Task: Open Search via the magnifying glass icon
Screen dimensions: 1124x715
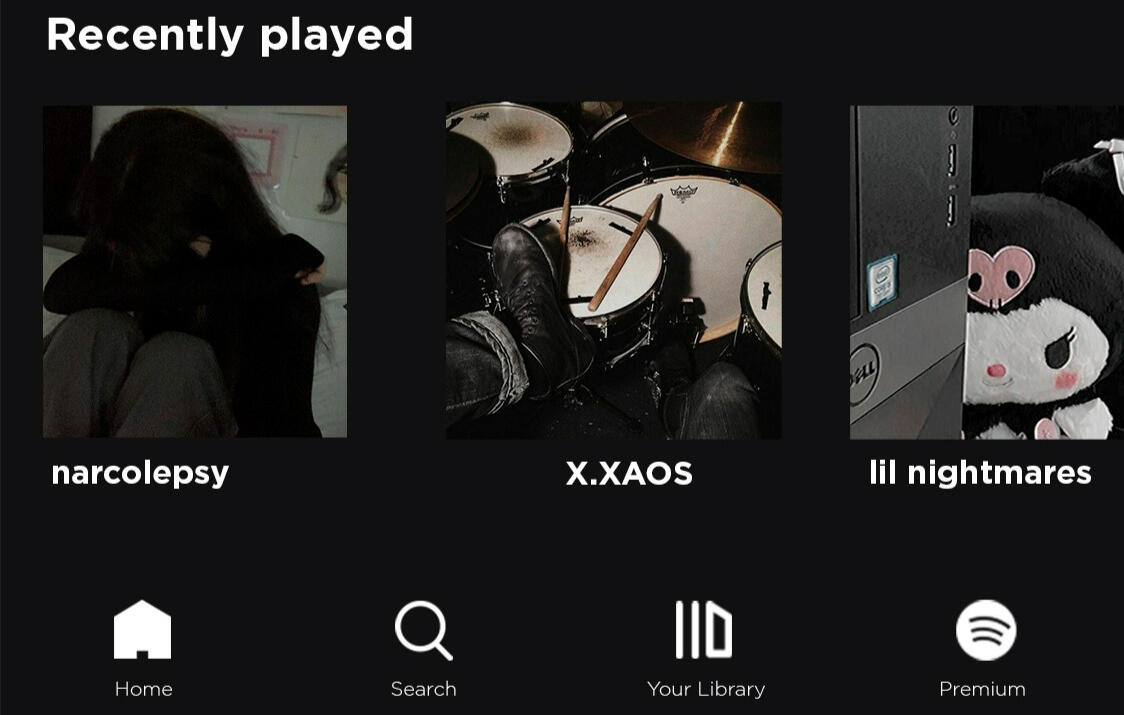Action: 424,630
